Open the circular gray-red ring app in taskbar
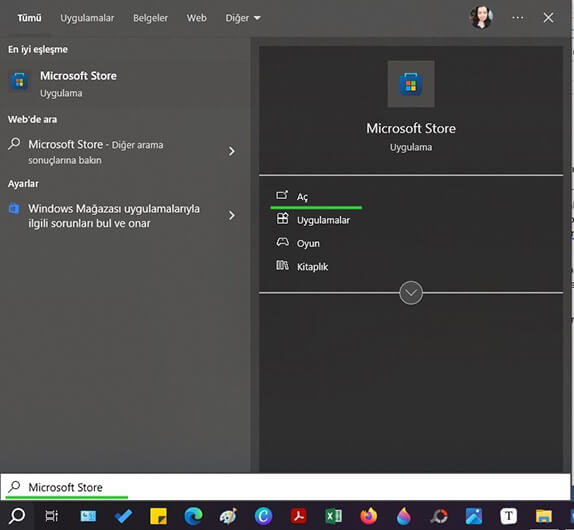Image resolution: width=574 pixels, height=530 pixels. (x=439, y=516)
